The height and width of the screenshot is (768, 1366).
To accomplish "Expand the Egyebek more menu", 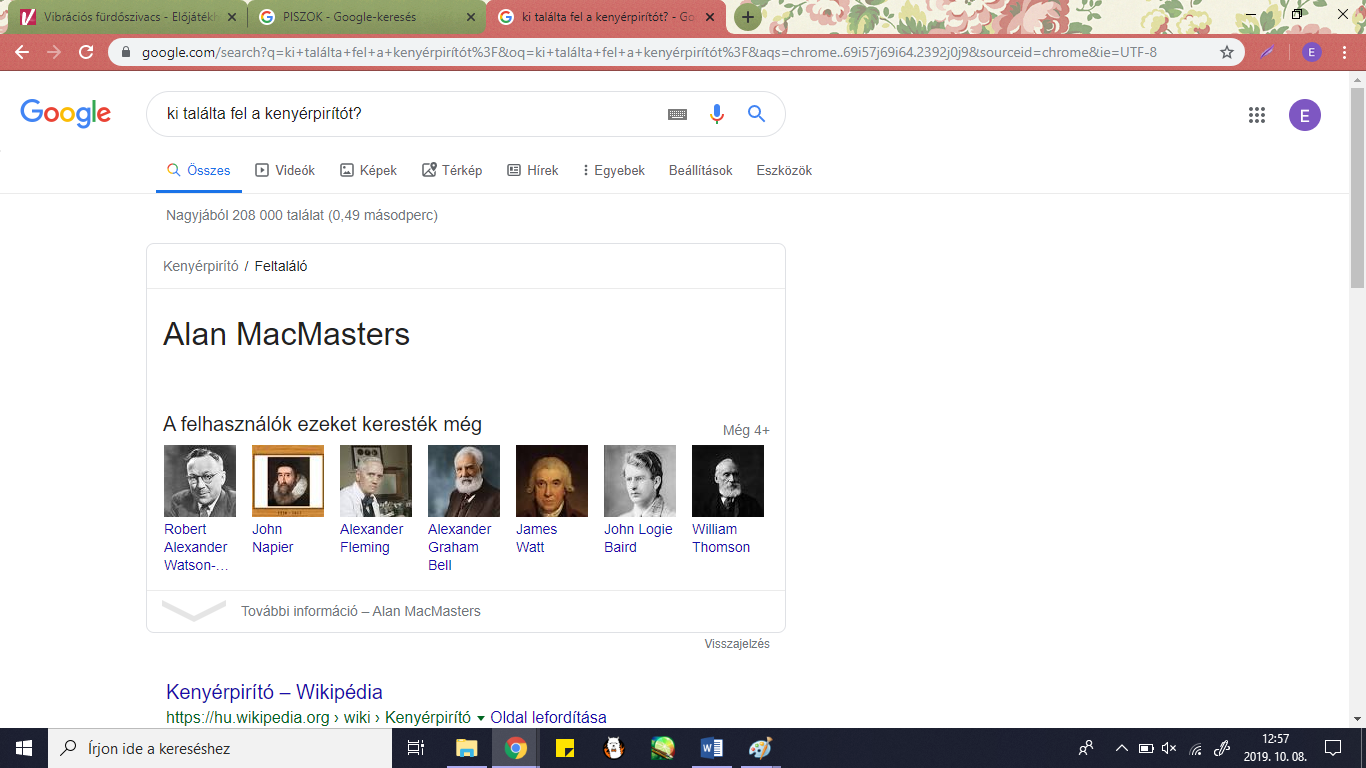I will point(614,171).
